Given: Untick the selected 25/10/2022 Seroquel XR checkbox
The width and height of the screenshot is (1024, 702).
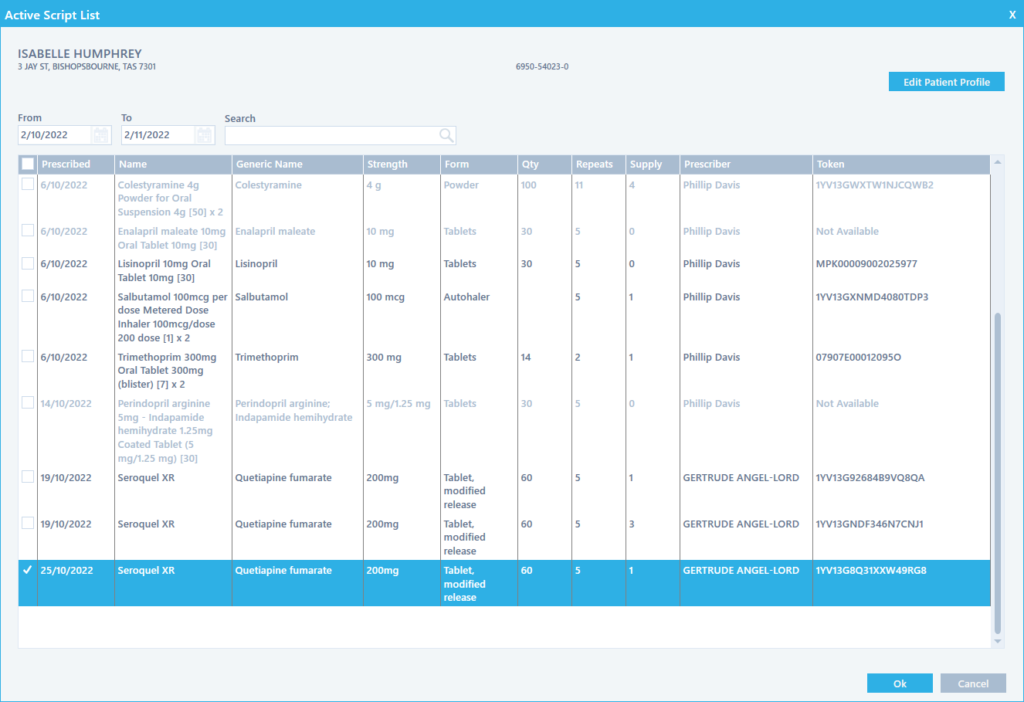Looking at the screenshot, I should [x=28, y=570].
